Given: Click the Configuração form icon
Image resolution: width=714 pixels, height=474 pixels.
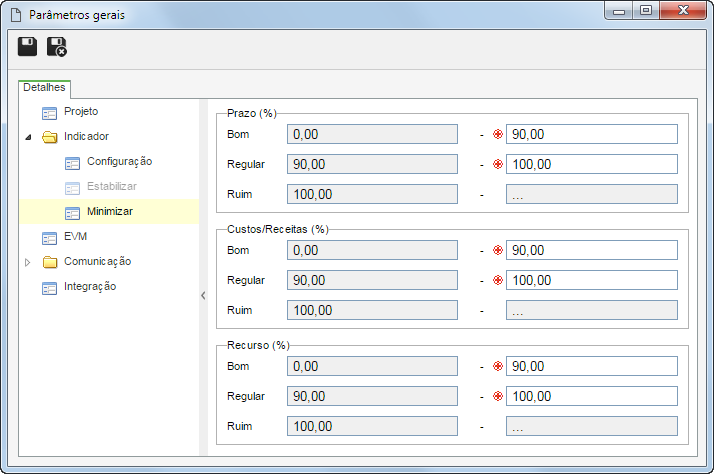Looking at the screenshot, I should tap(72, 163).
